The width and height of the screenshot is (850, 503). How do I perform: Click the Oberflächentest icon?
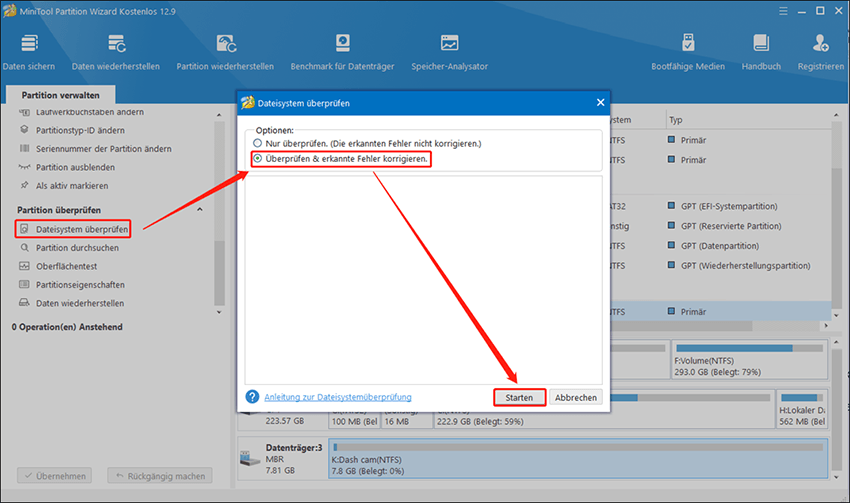click(24, 266)
